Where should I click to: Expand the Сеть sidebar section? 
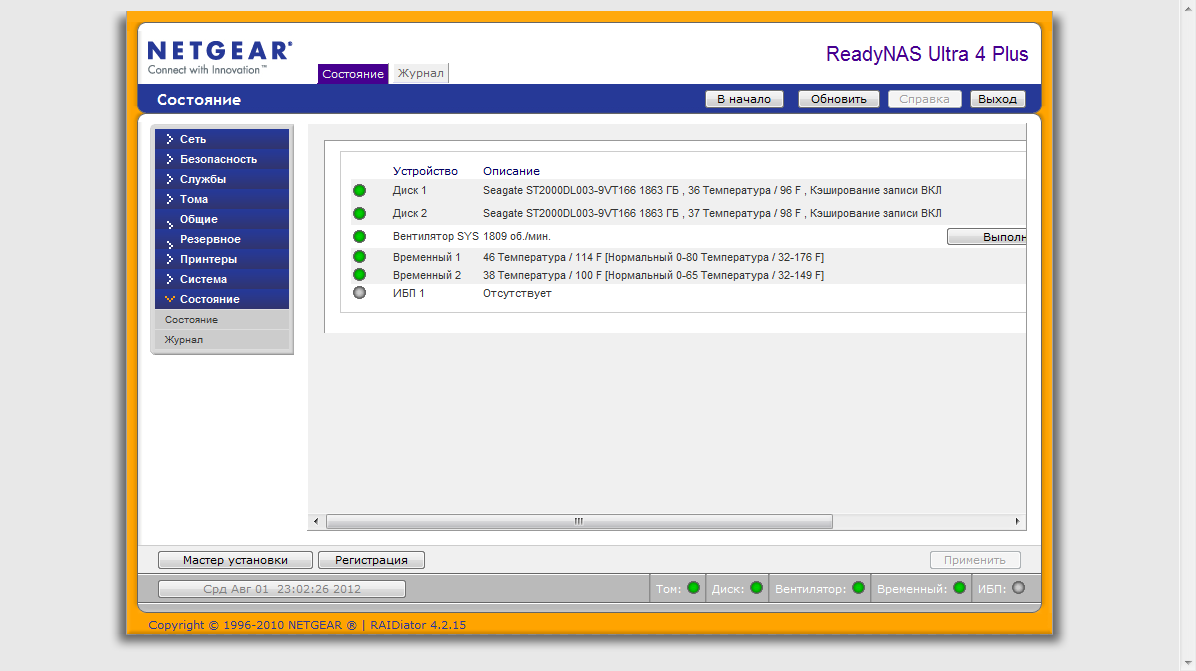click(222, 139)
